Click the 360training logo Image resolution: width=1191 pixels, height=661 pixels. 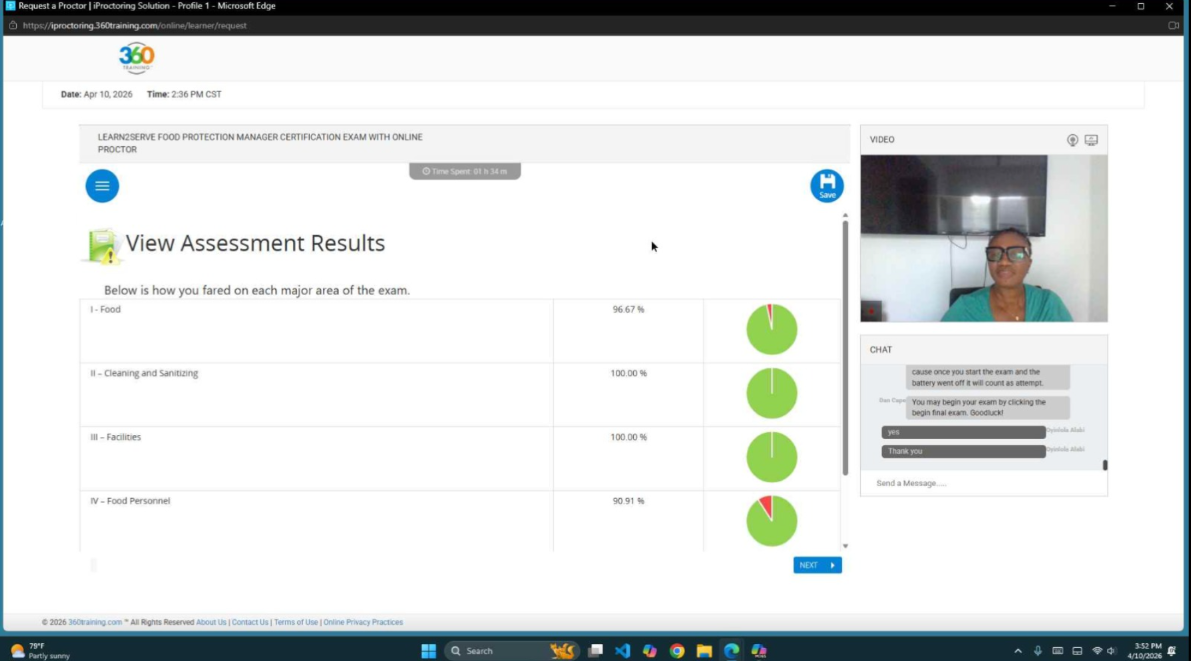137,58
